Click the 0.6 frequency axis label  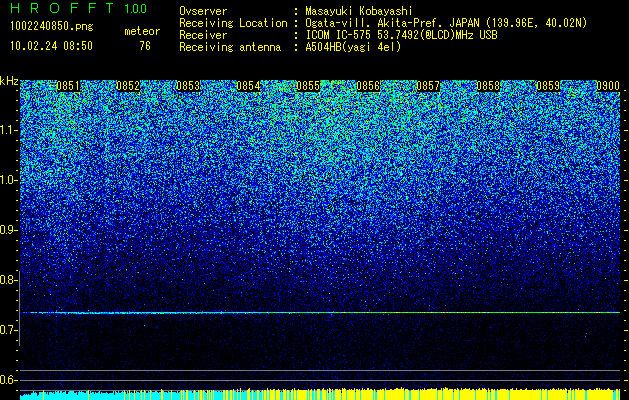coord(8,380)
